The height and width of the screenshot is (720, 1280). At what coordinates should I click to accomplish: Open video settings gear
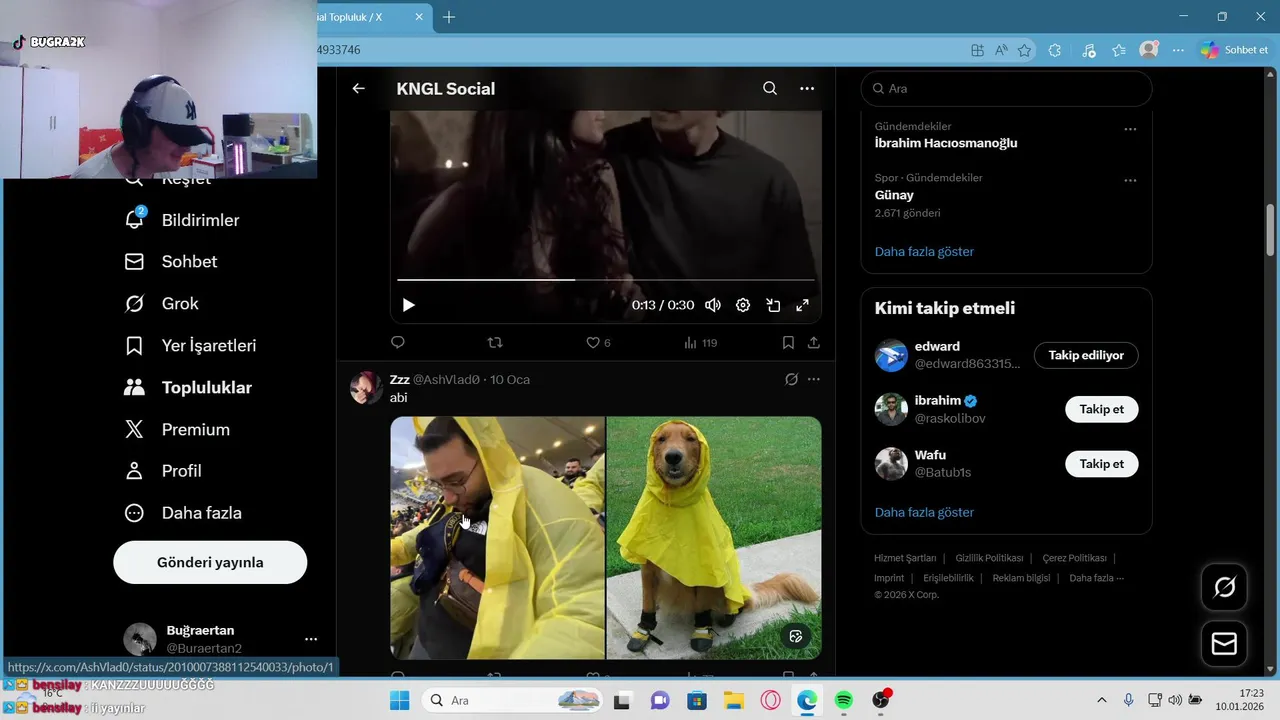coord(743,305)
